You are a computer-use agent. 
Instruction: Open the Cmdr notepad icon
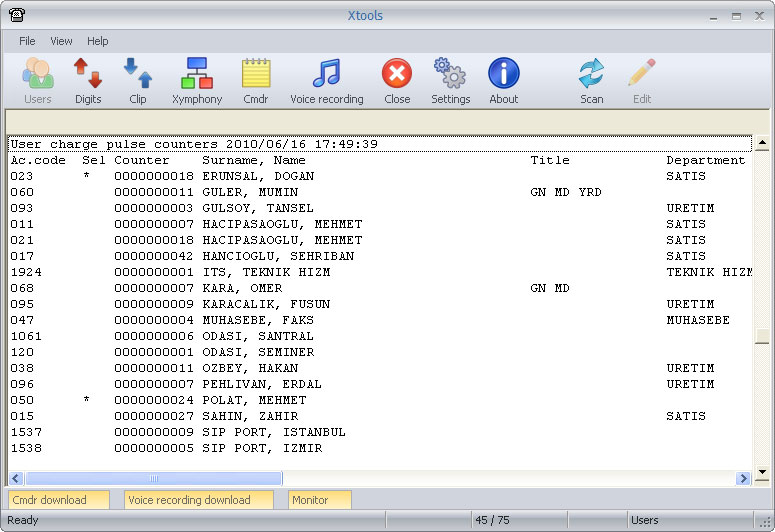pos(256,80)
